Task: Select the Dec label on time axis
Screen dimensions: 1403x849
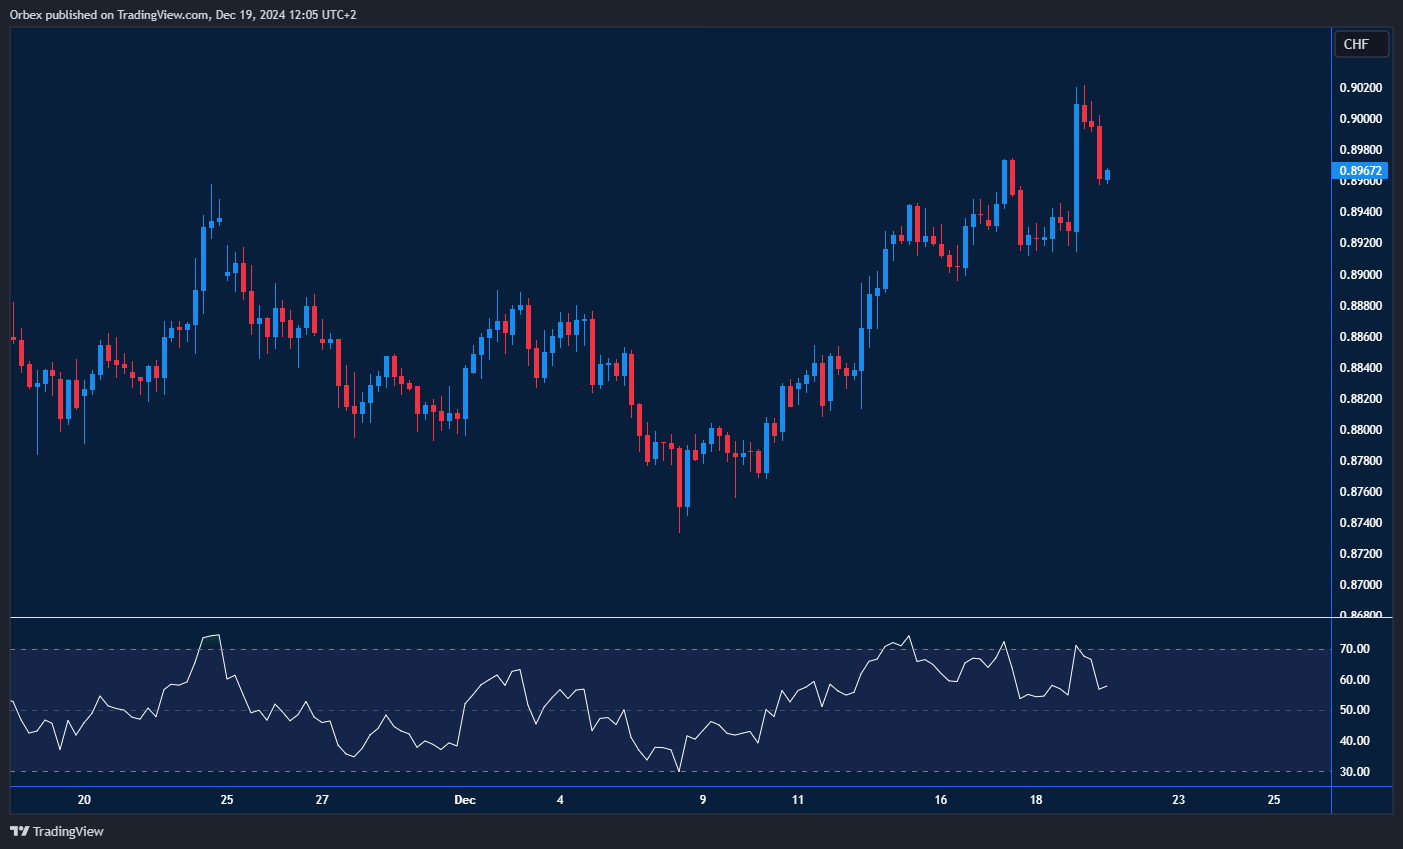Action: 464,800
